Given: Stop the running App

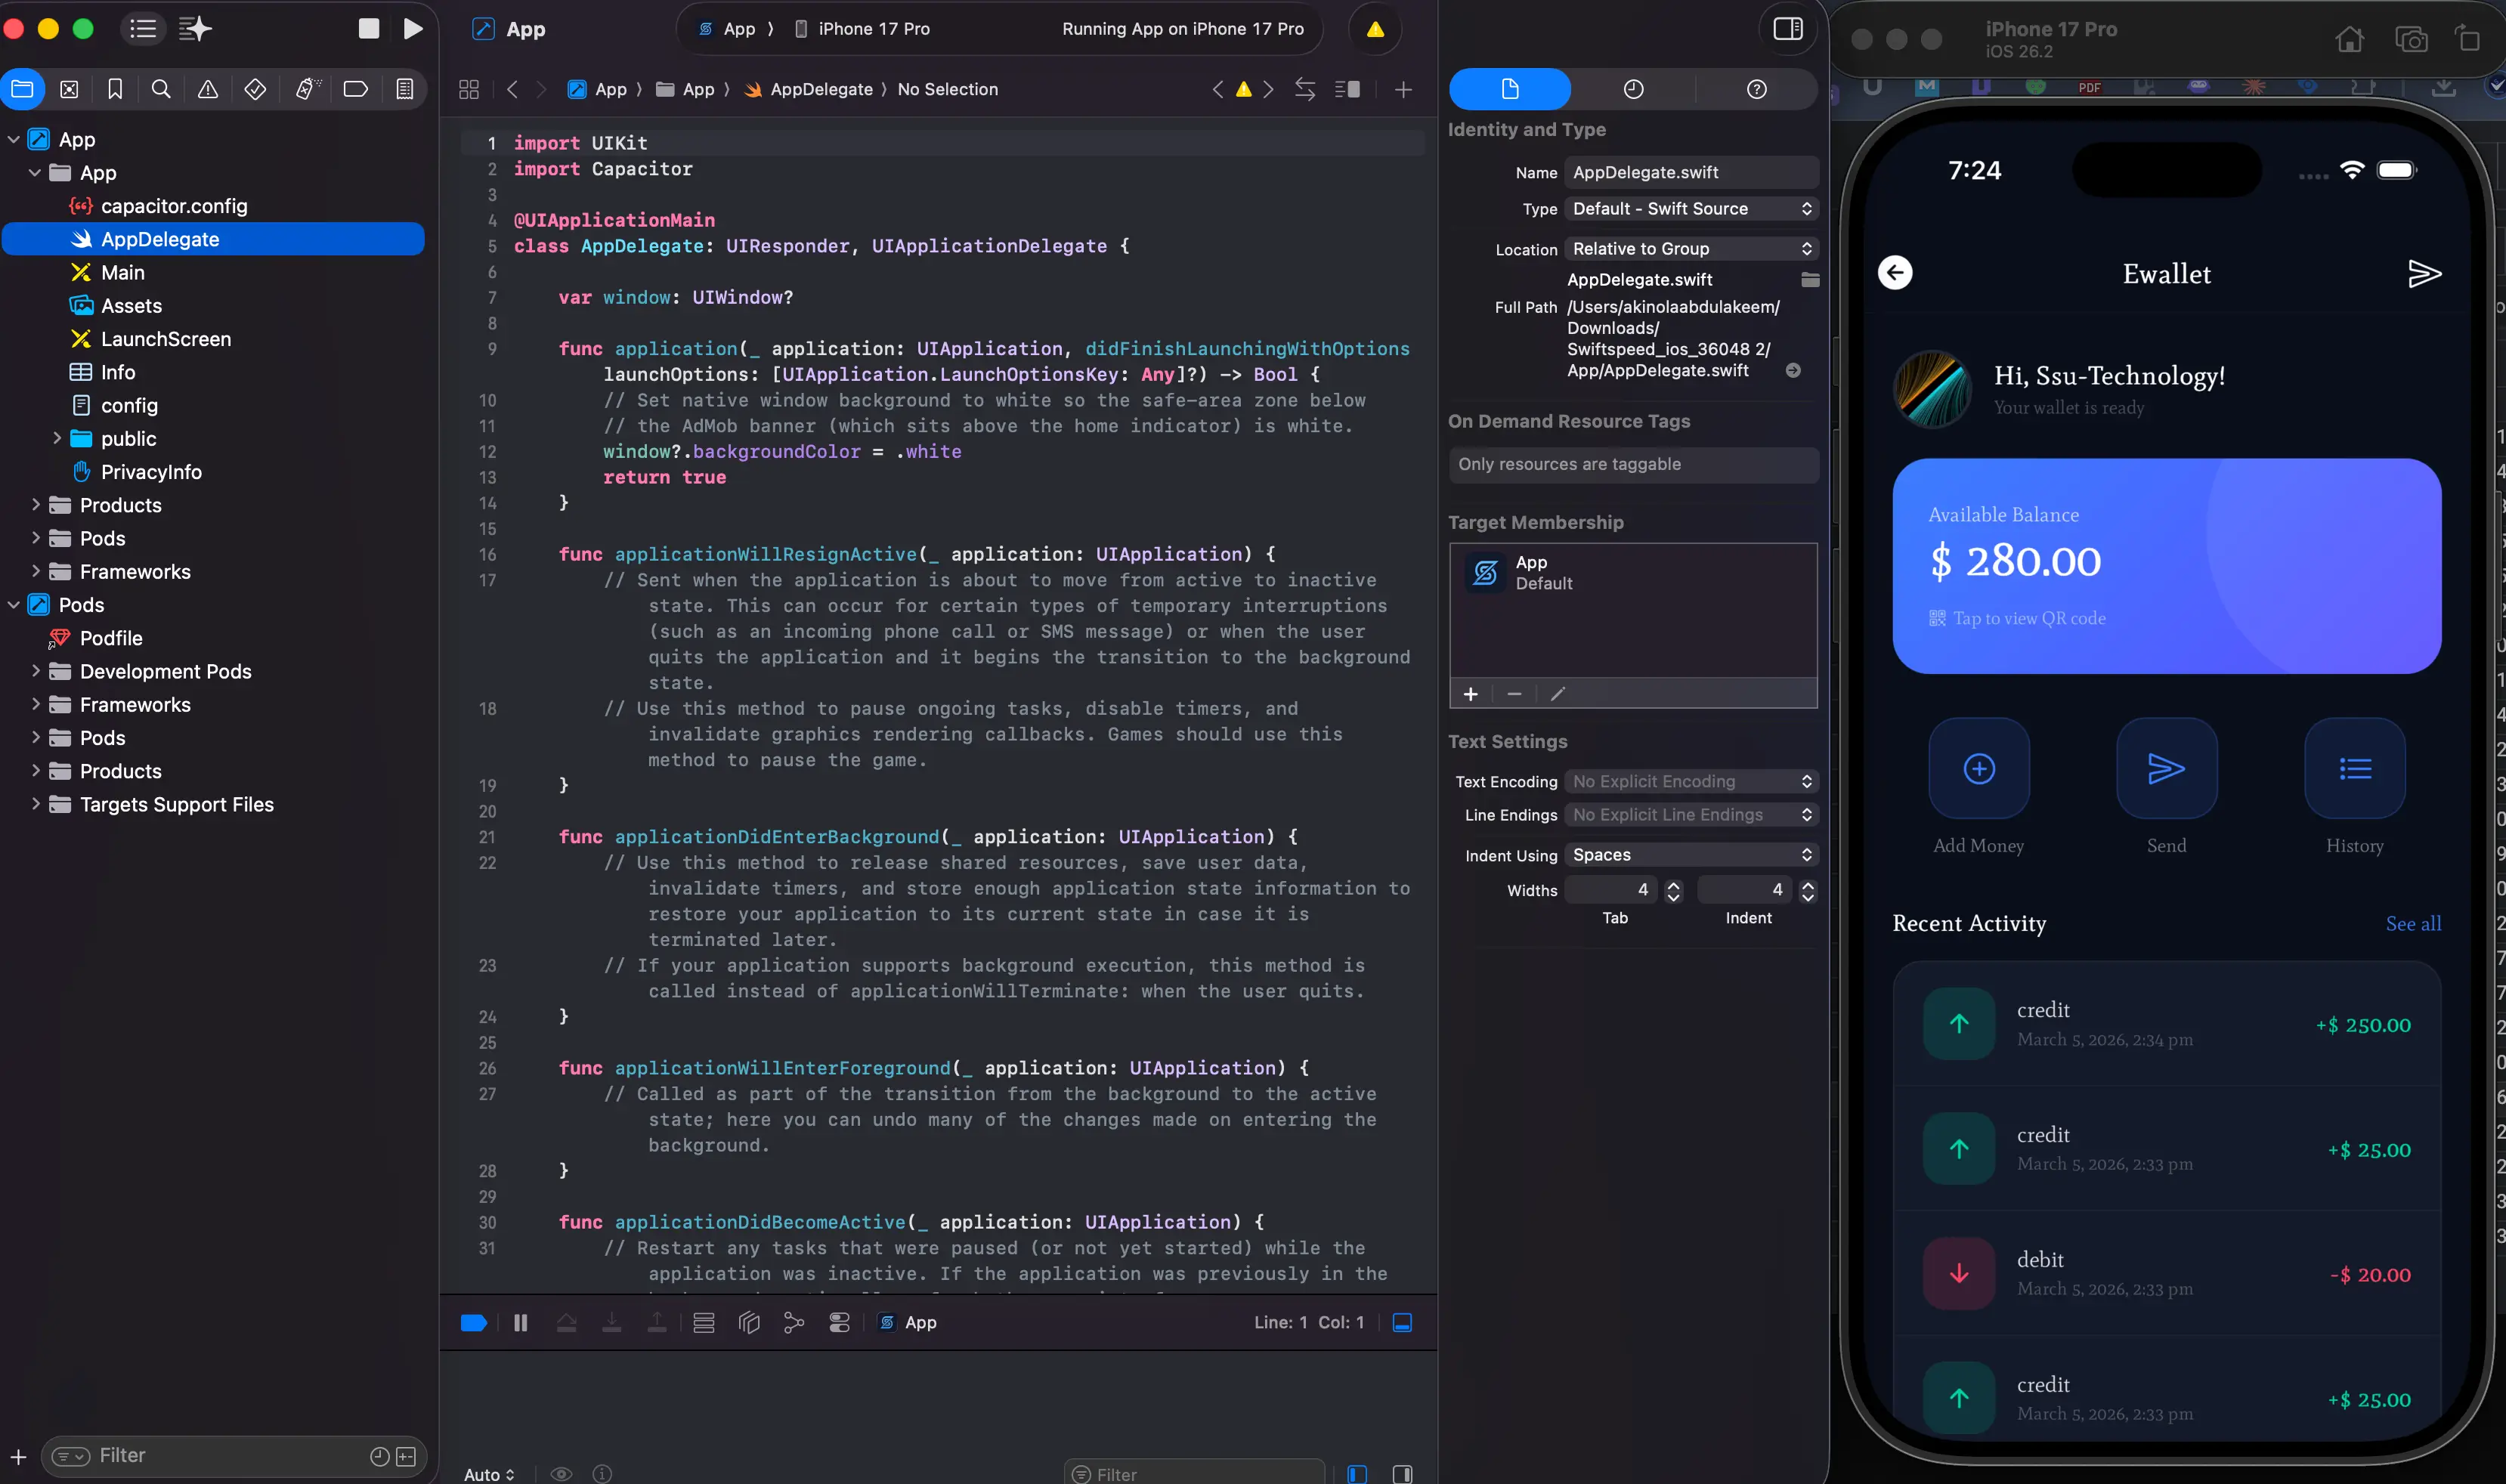Looking at the screenshot, I should 368,29.
